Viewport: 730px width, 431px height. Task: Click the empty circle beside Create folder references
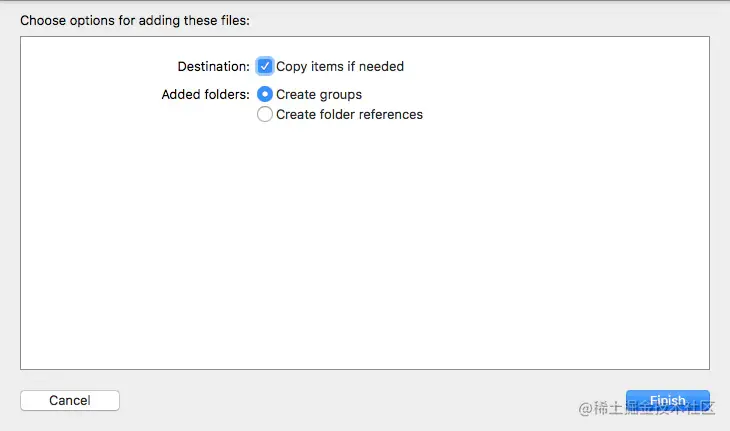click(265, 114)
